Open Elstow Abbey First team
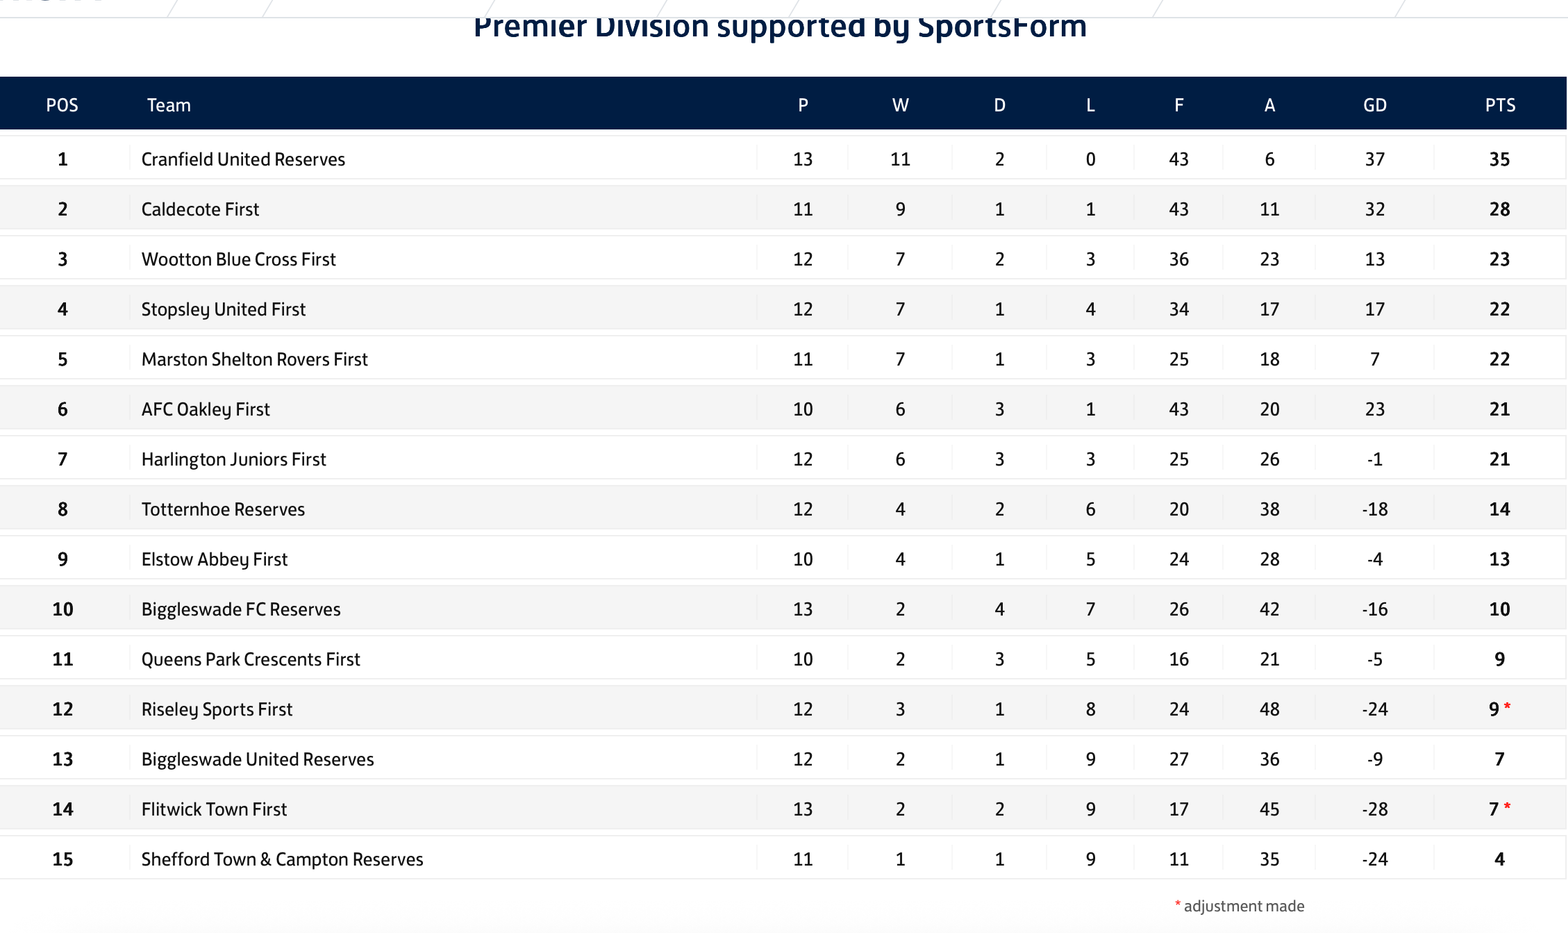Viewport: 1568px width, 933px height. [214, 559]
